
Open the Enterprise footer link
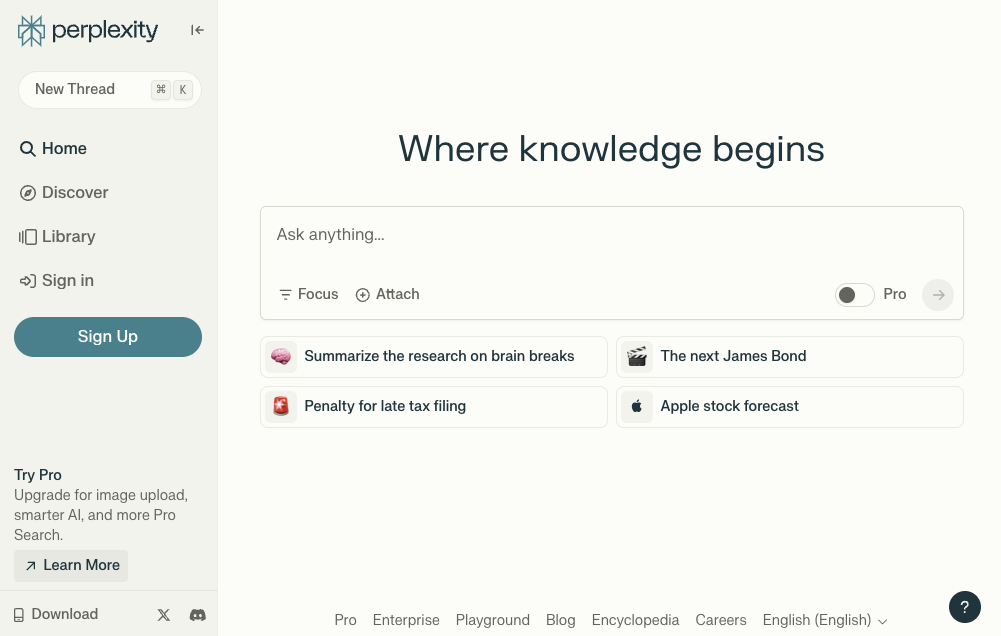pyautogui.click(x=406, y=620)
